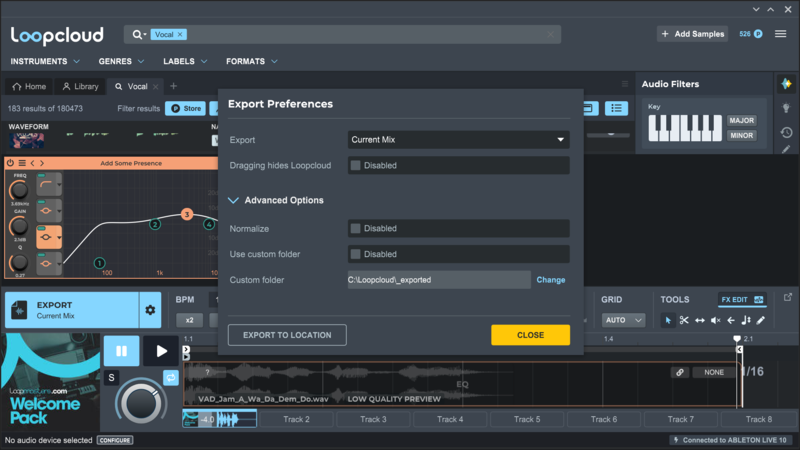Screen dimensions: 800x450
Task: Collapse the Advanced Options section
Action: (233, 200)
